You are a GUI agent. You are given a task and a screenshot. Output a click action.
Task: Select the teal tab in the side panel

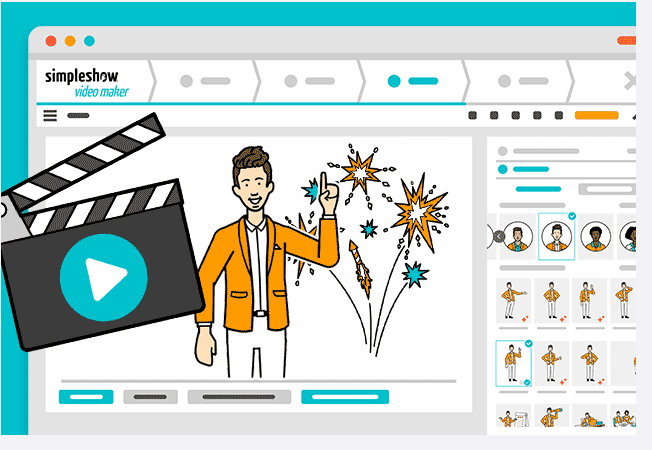(538, 189)
